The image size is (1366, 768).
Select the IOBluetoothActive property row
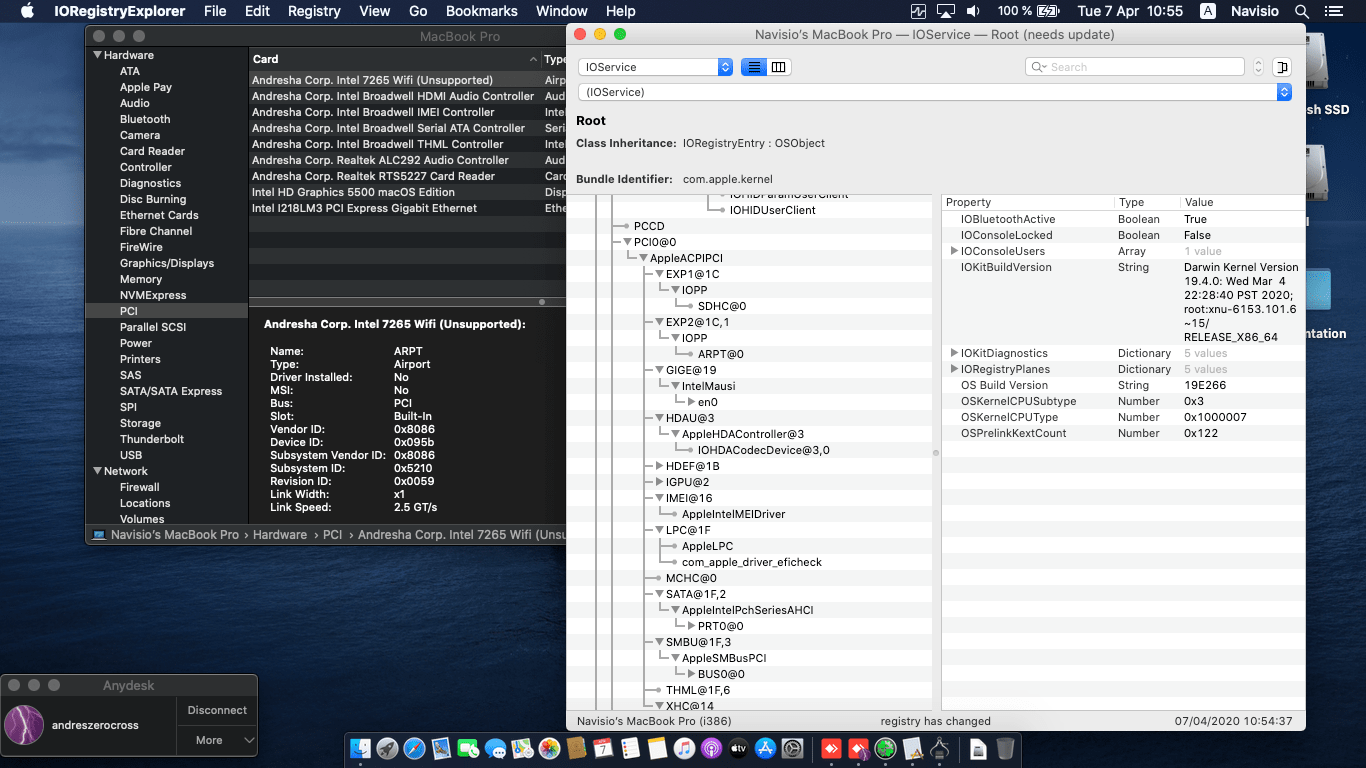coord(1123,219)
